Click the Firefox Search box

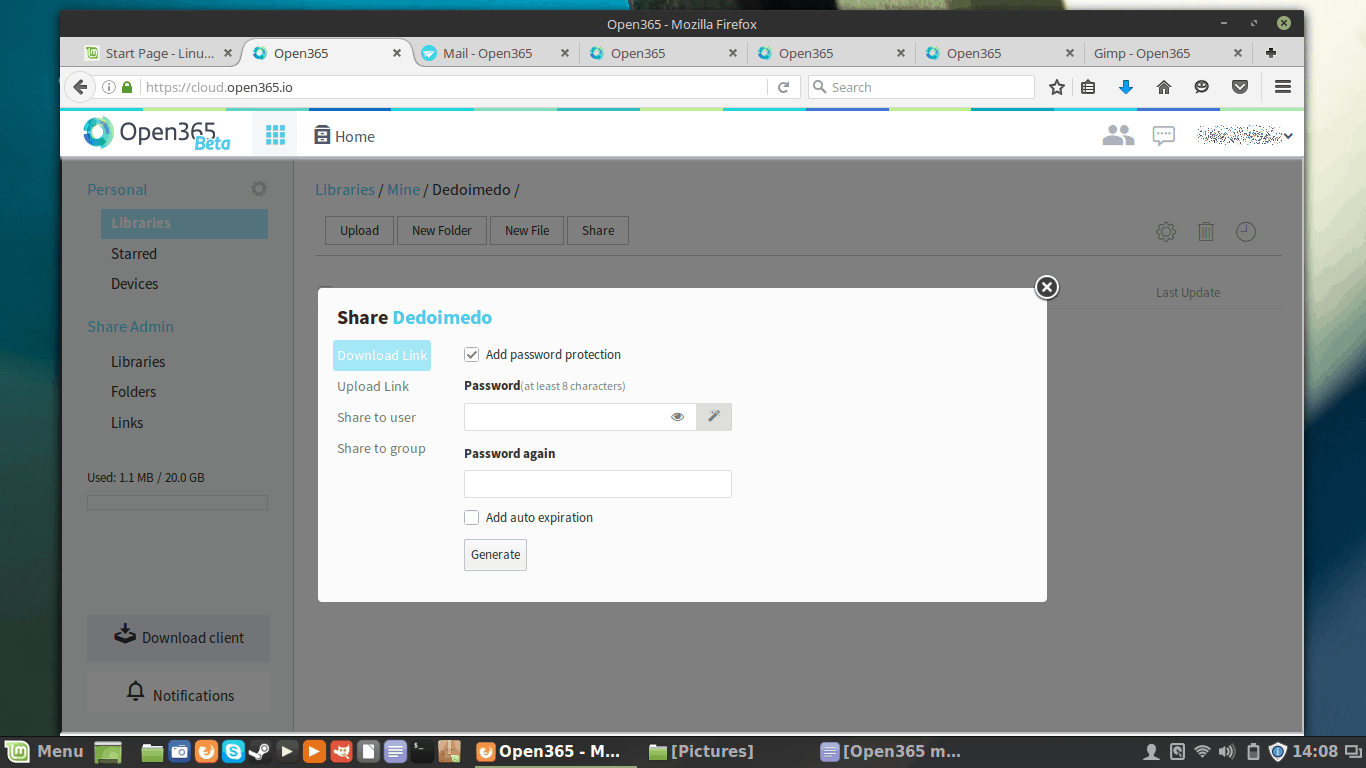point(921,87)
